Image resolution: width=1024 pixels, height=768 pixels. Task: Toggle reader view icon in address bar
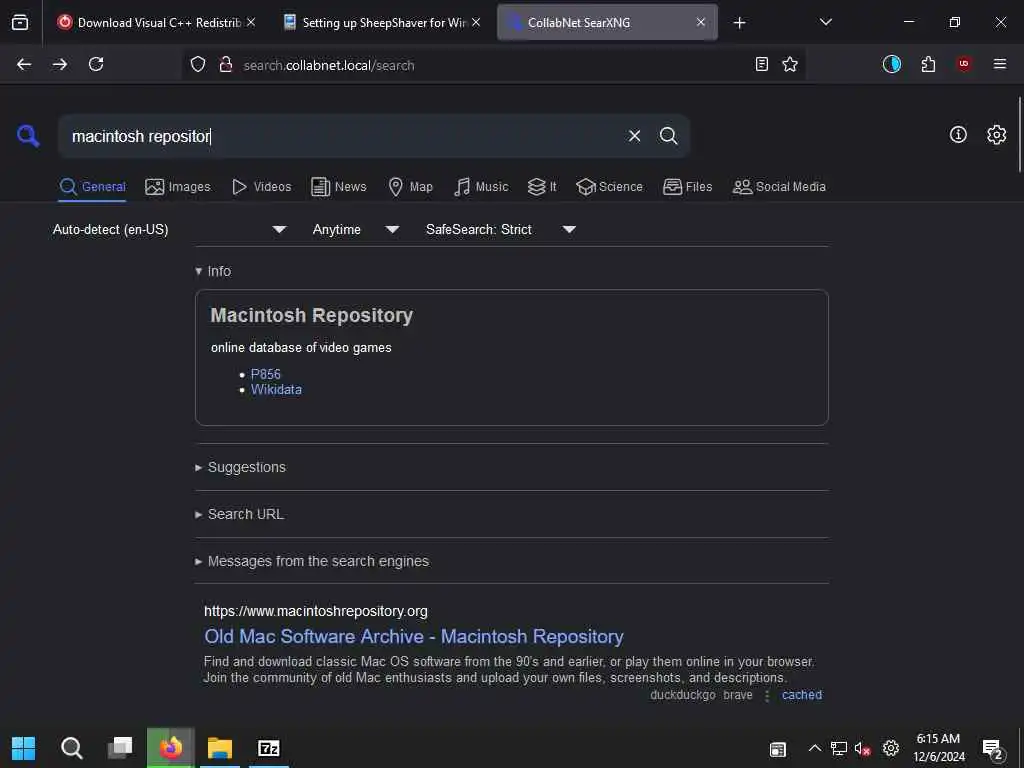tap(761, 64)
